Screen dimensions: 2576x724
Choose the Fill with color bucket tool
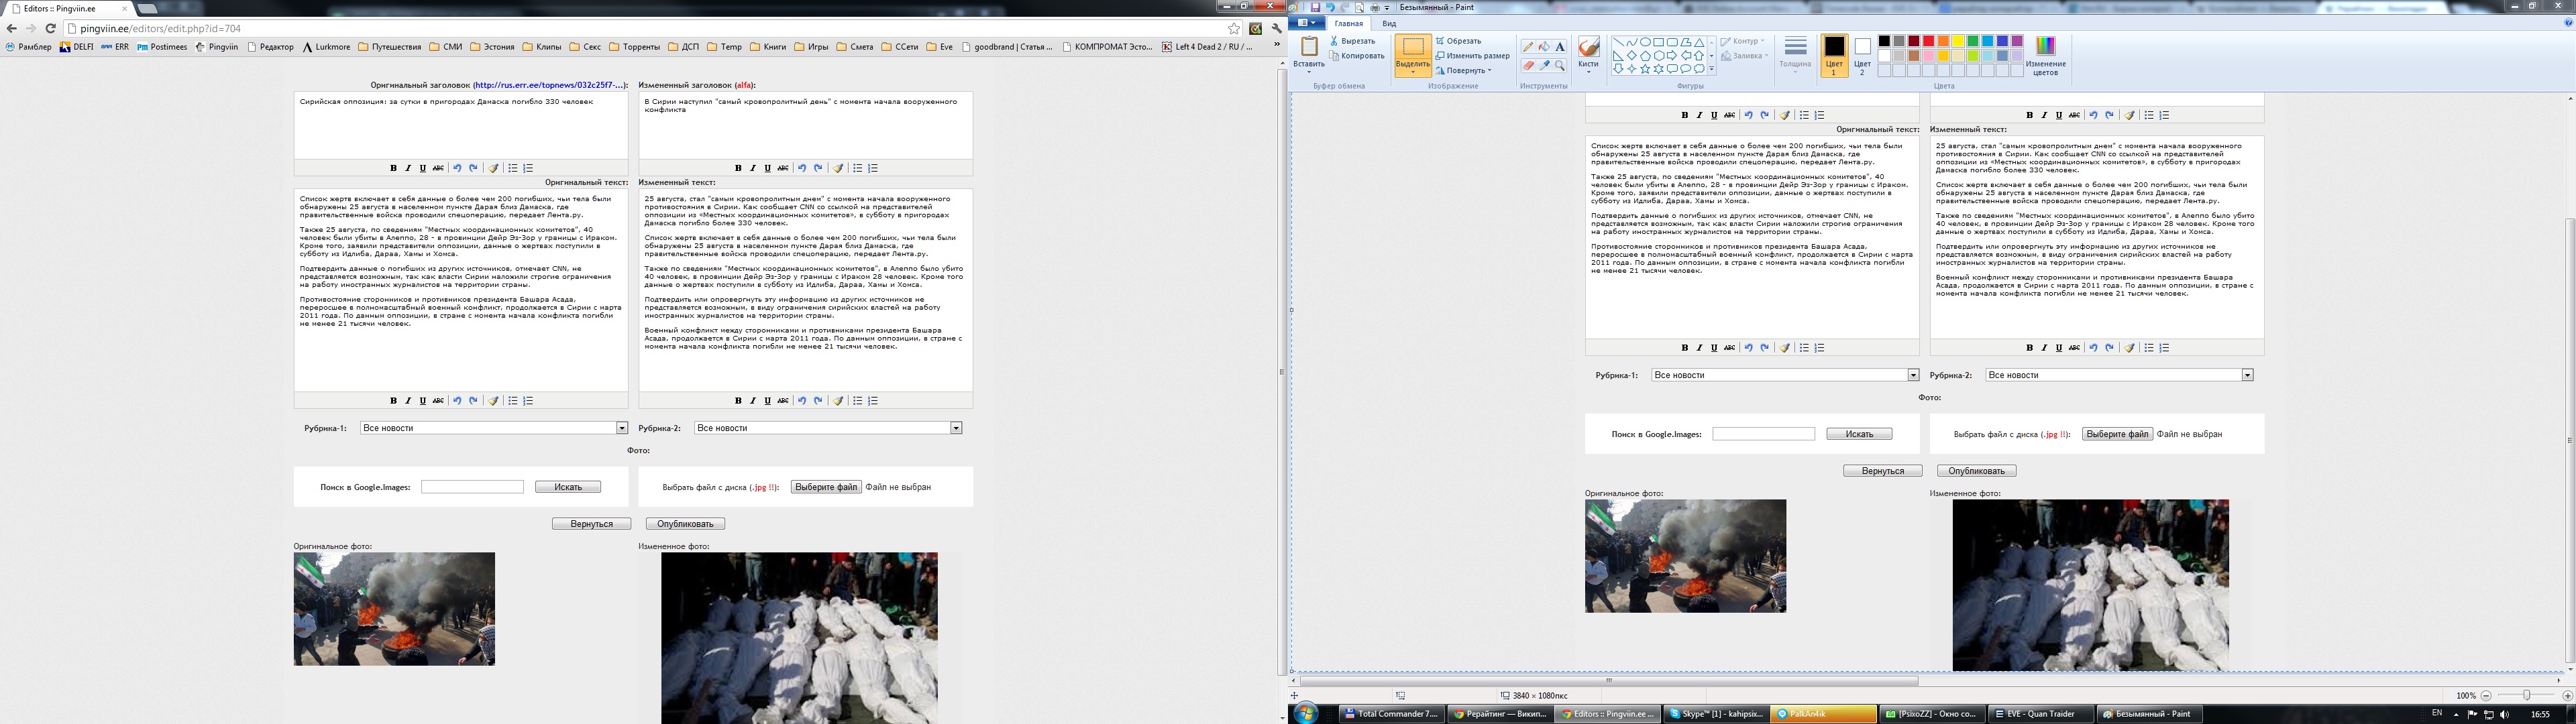tap(1544, 46)
